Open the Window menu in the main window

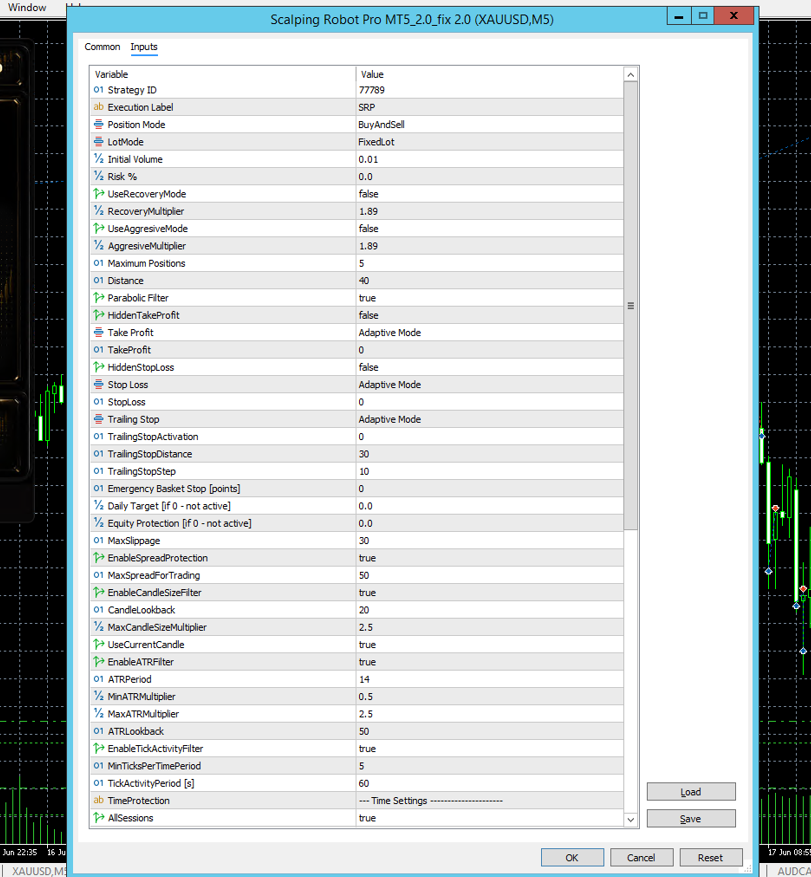tap(27, 7)
